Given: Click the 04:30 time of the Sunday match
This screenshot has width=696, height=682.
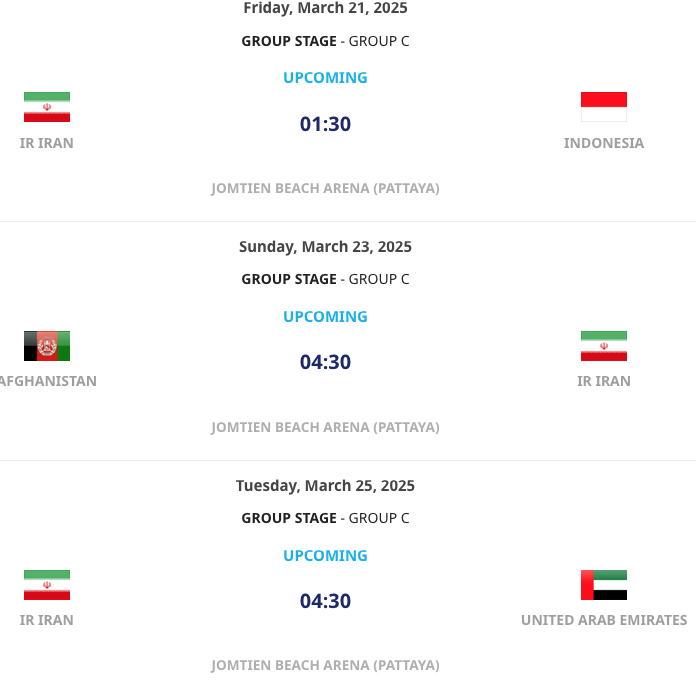Looking at the screenshot, I should coord(325,362).
